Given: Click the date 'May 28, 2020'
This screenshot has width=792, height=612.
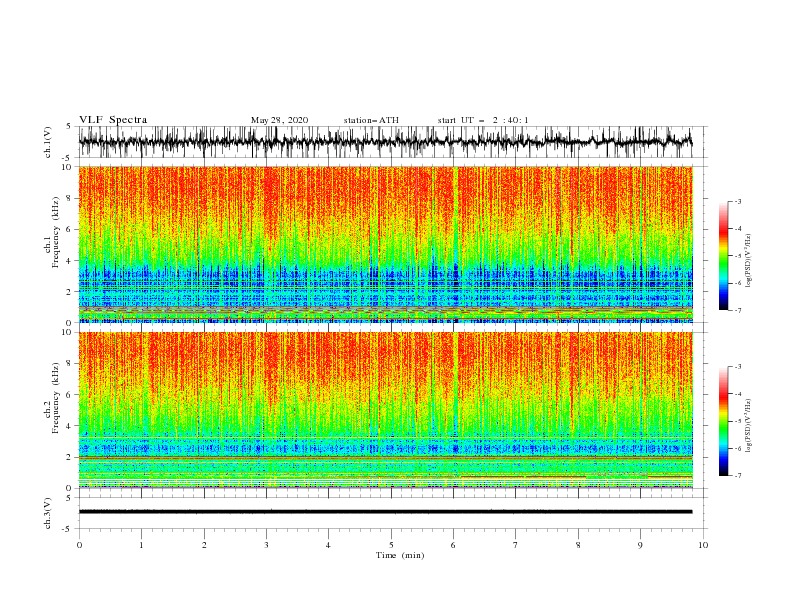Looking at the screenshot, I should coord(279,120).
